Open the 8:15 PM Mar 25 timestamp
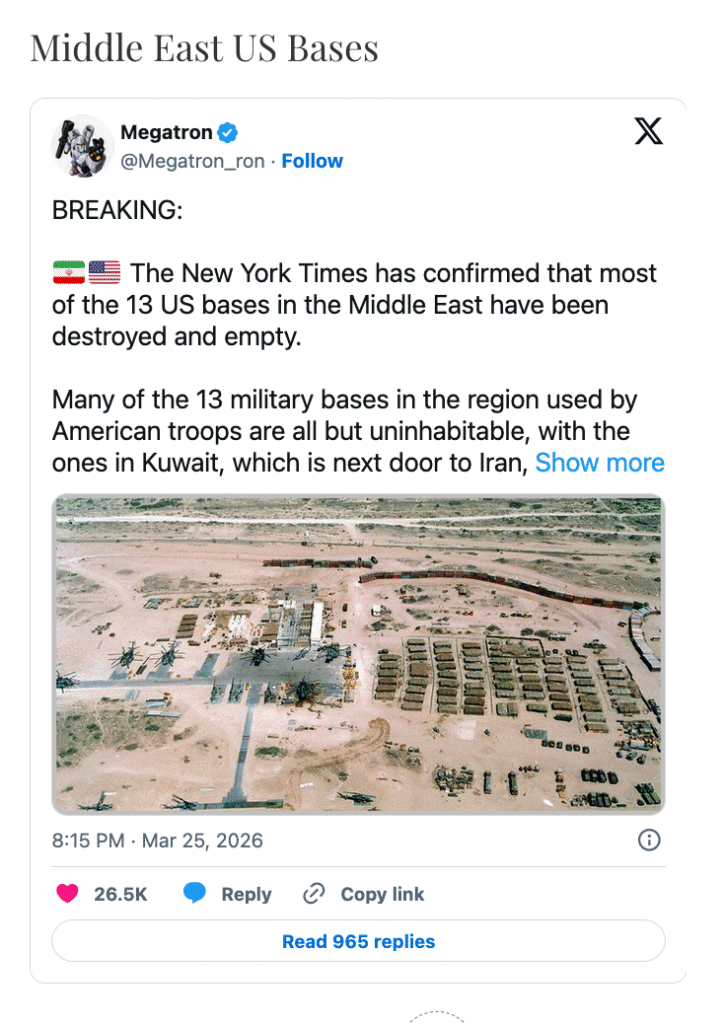Viewport: 724px width, 1024px height. click(157, 840)
